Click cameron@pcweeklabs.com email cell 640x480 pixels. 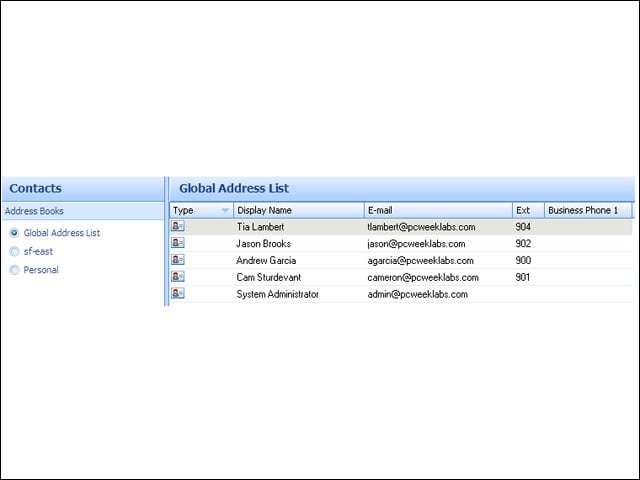[423, 278]
